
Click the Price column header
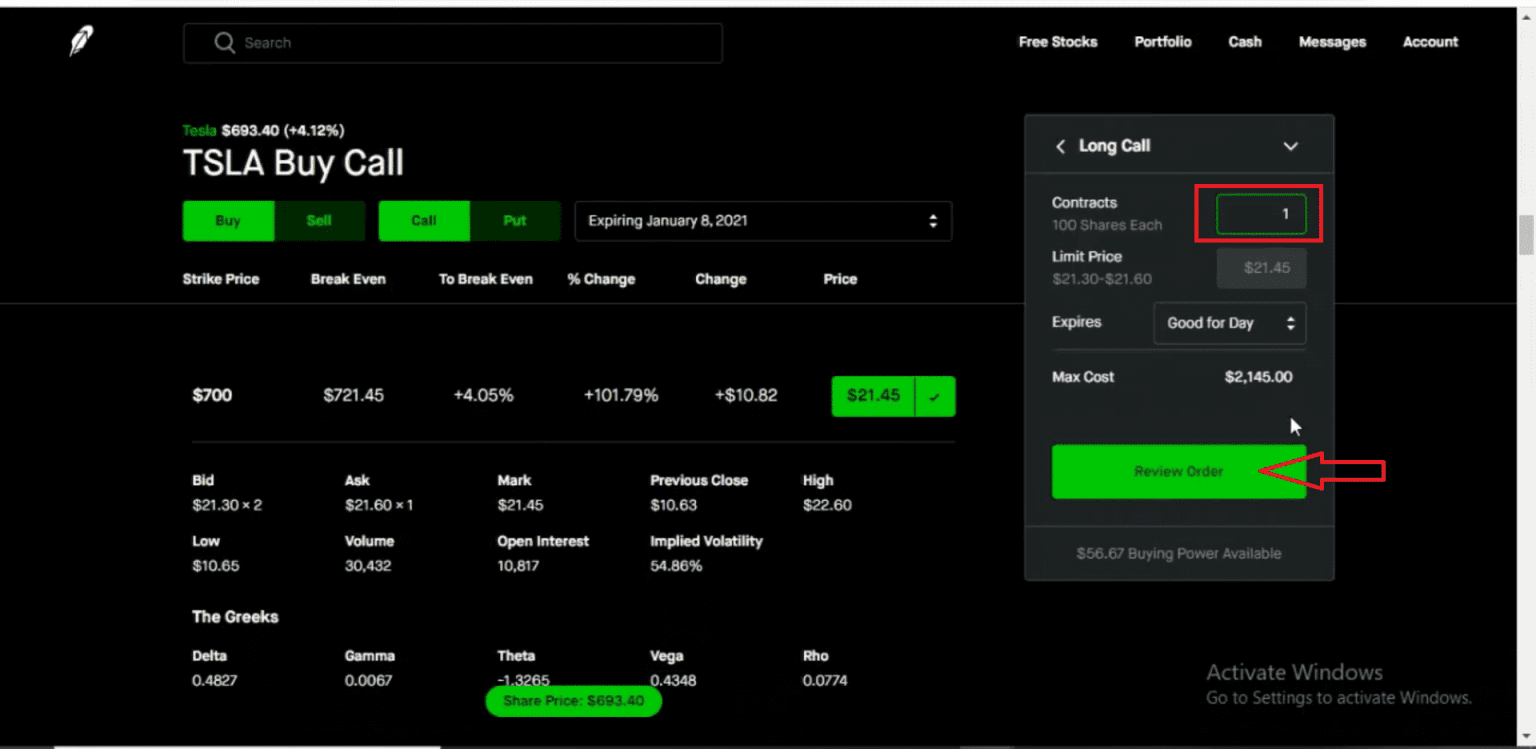pyautogui.click(x=840, y=279)
